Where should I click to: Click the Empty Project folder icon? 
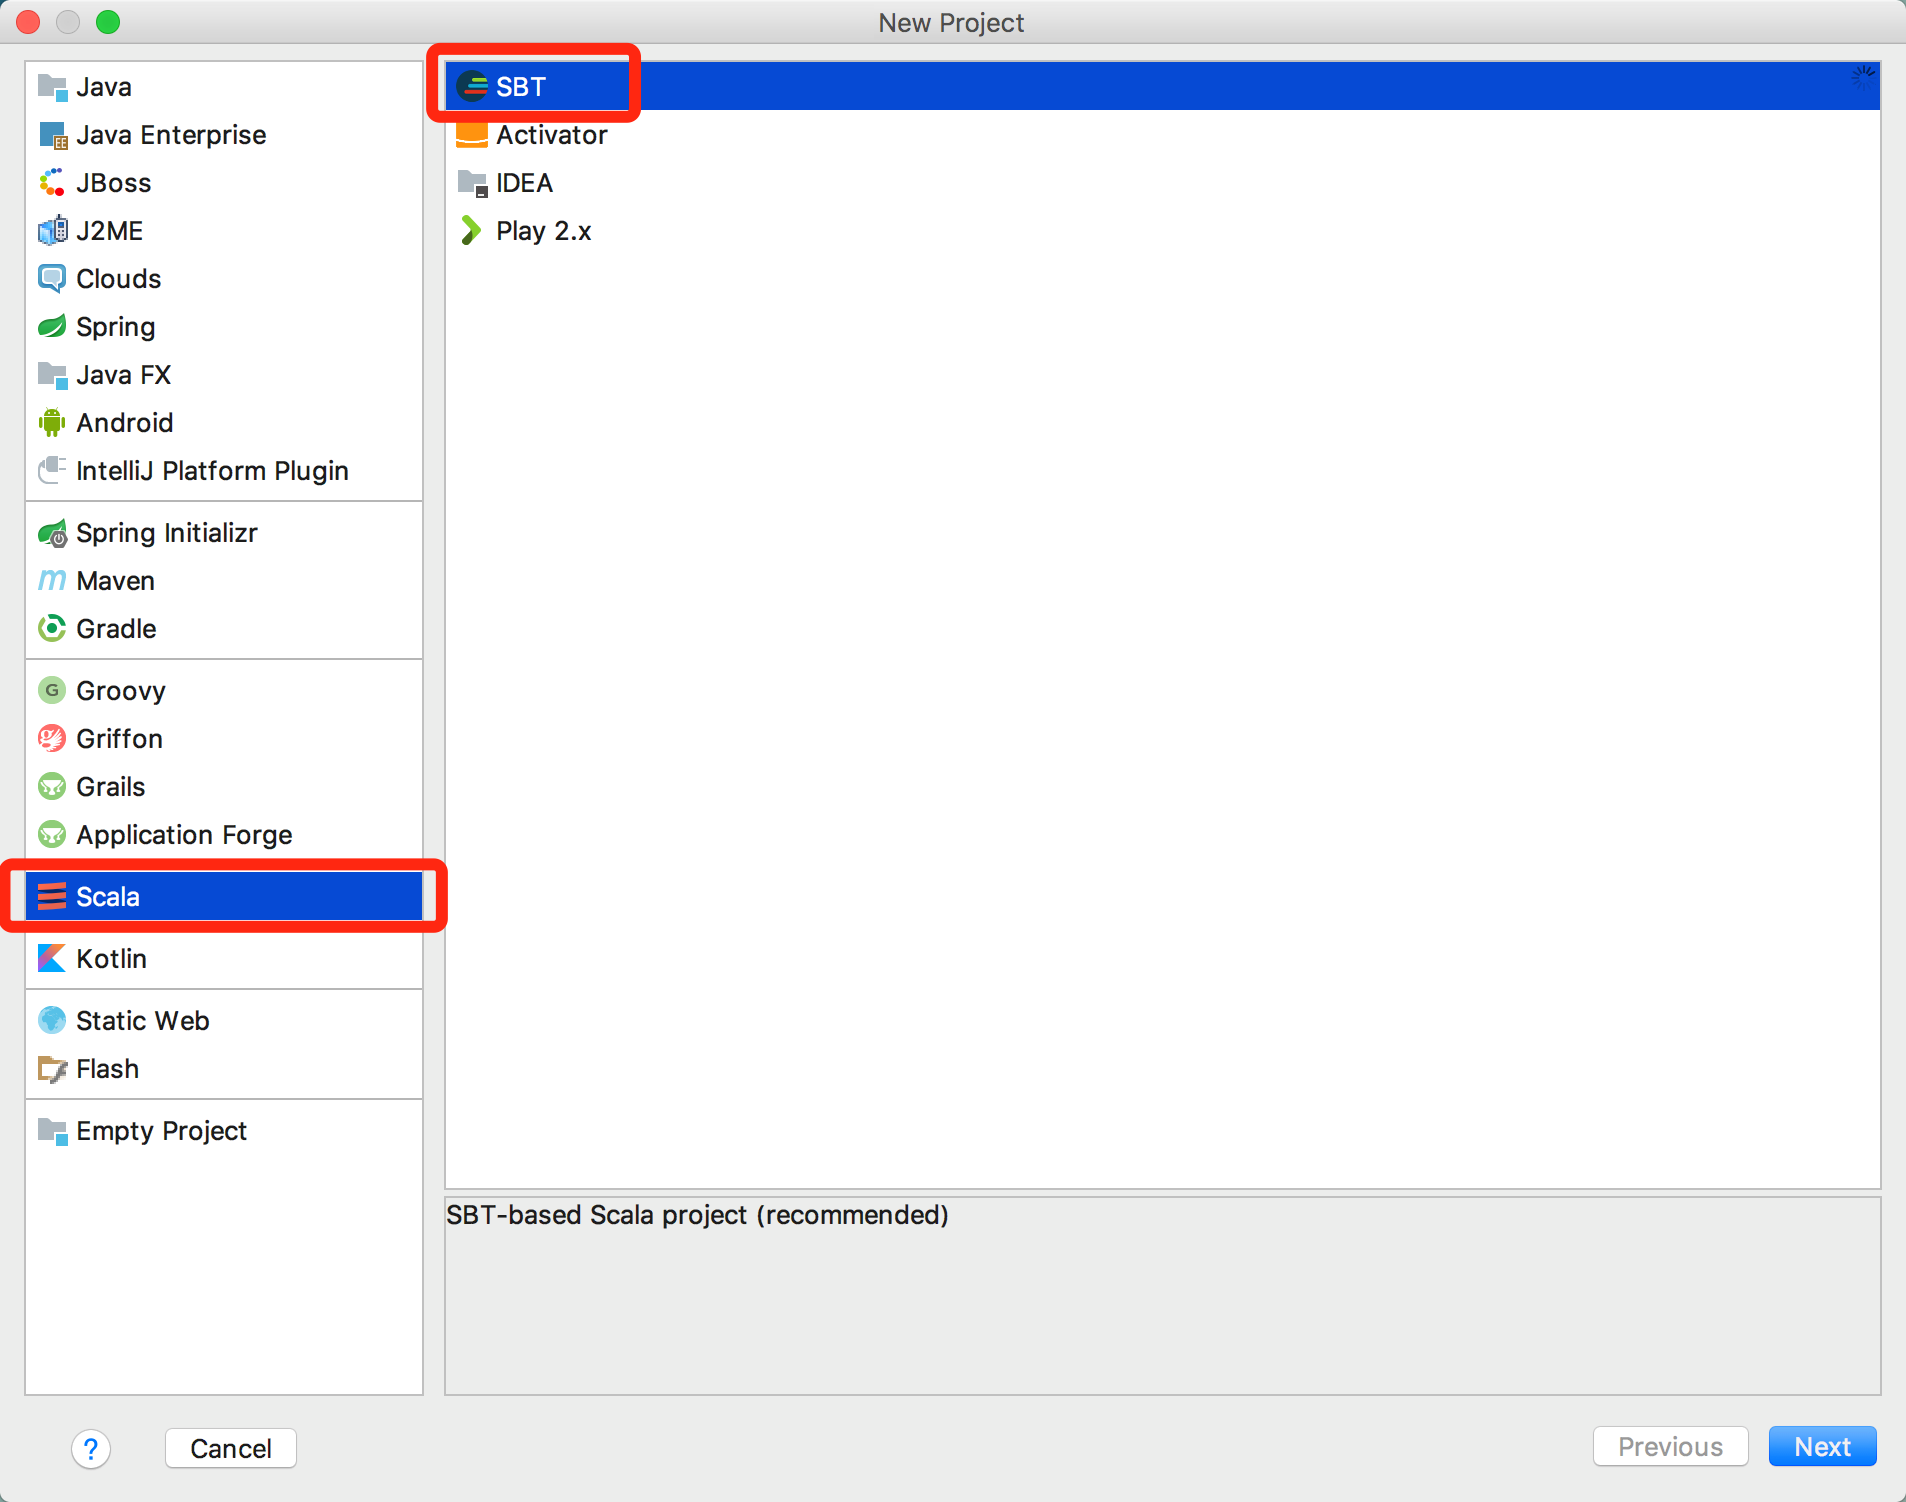(52, 1131)
